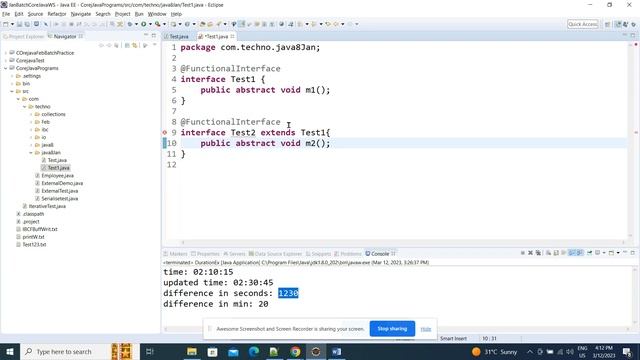Viewport: 640px width, 360px height.
Task: Close the Test1.java editor tab
Action: point(232,36)
